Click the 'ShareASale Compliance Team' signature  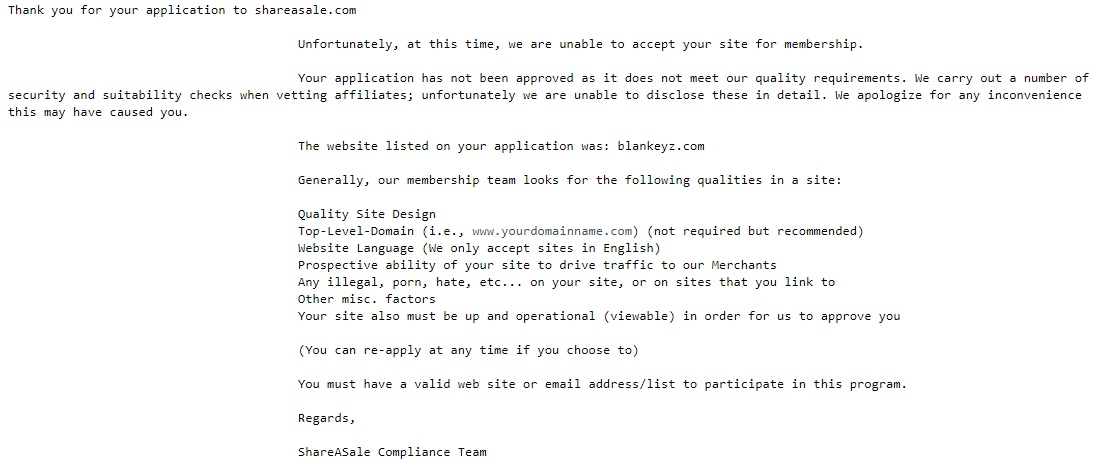(392, 452)
